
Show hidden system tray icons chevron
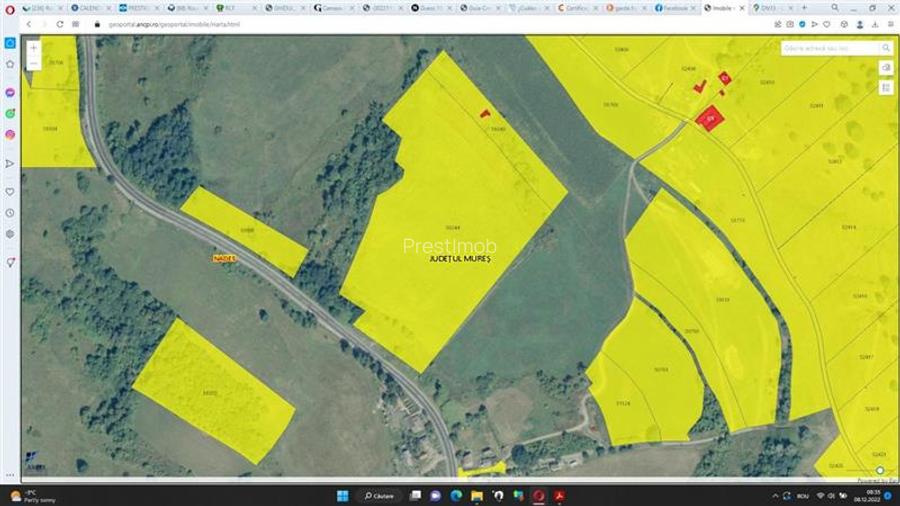775,496
